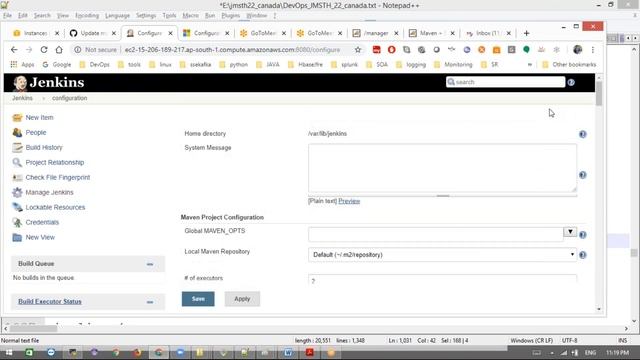Open JAVA bookmarks folder
Viewport: 640px width, 360px height.
pos(268,64)
